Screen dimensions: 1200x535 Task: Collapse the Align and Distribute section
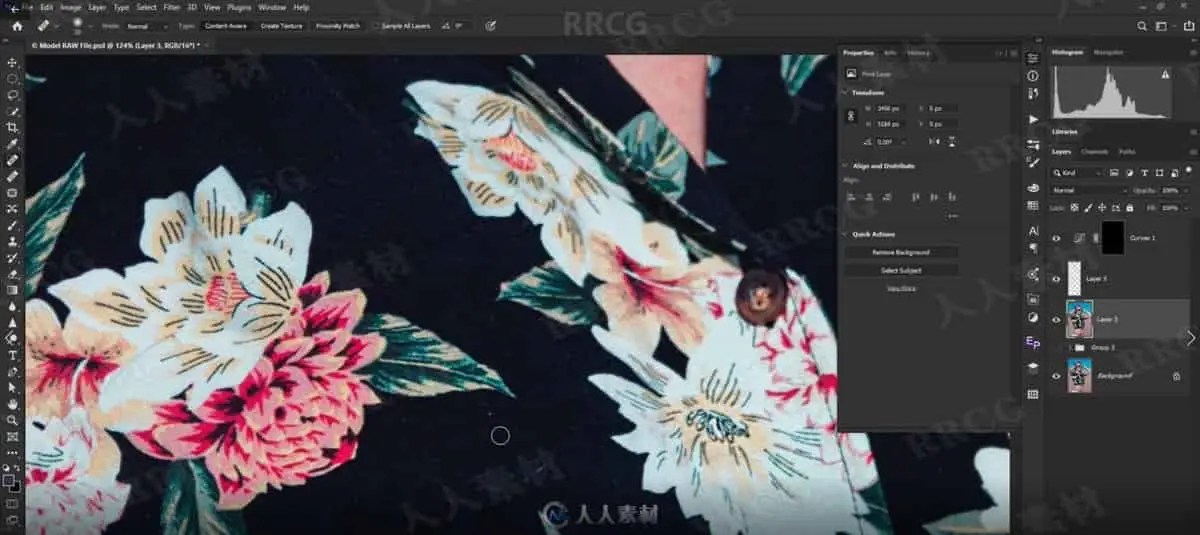[x=845, y=166]
